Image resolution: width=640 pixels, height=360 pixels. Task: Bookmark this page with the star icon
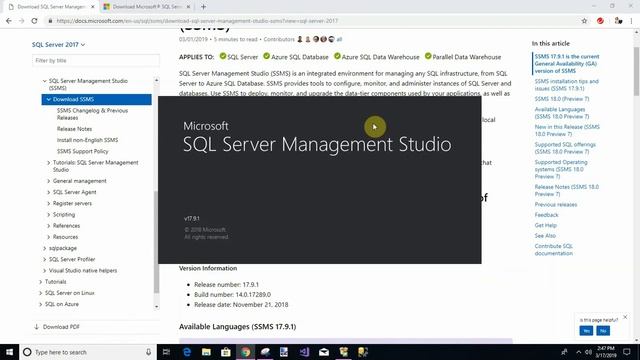(x=584, y=21)
